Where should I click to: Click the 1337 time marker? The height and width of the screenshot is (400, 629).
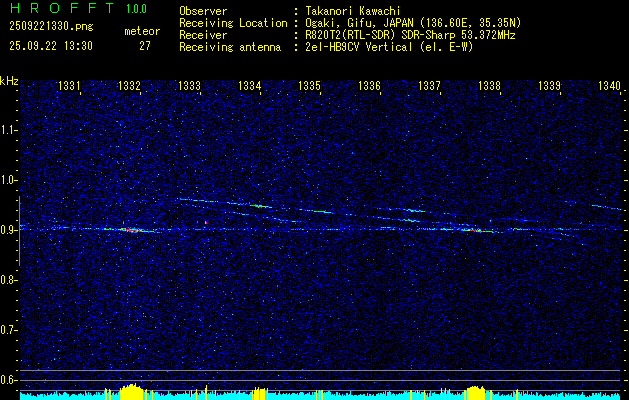(429, 85)
